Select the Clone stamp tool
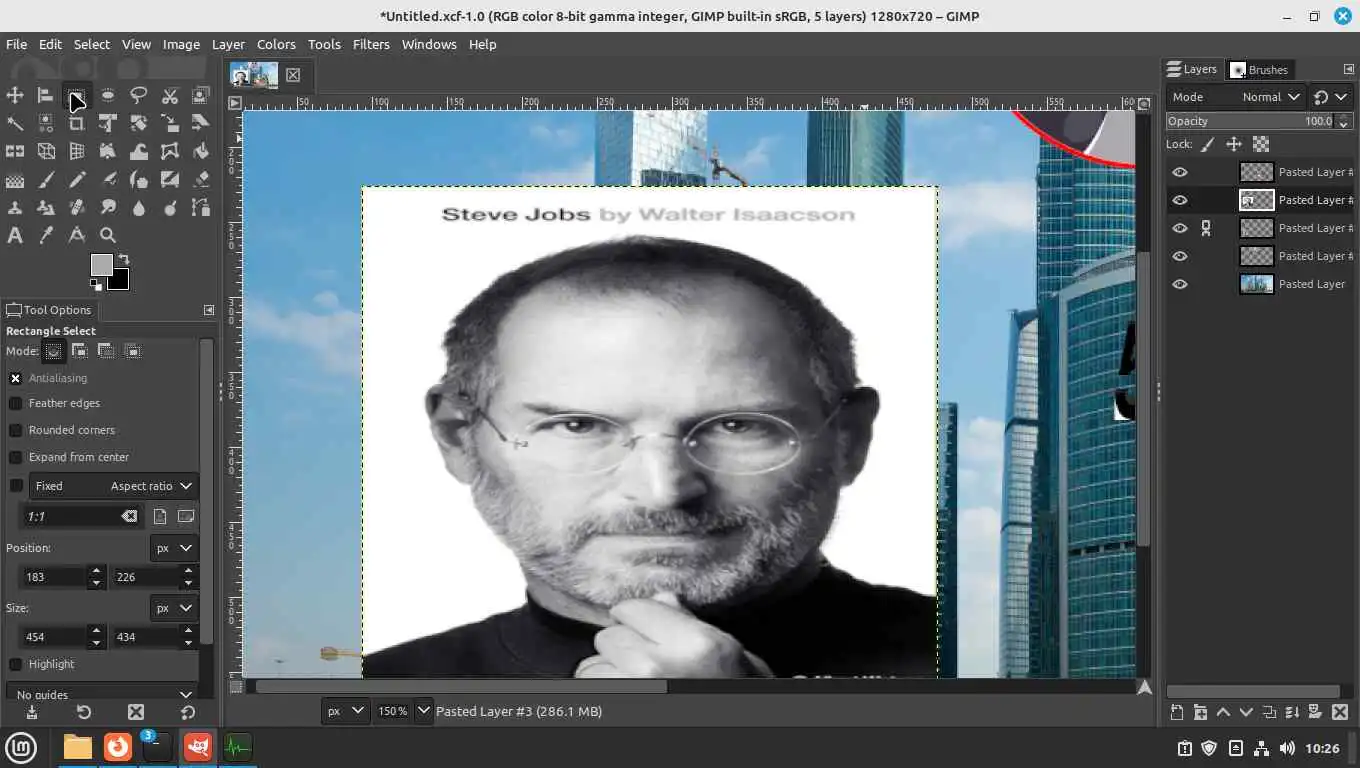The width and height of the screenshot is (1360, 768). pyautogui.click(x=15, y=208)
